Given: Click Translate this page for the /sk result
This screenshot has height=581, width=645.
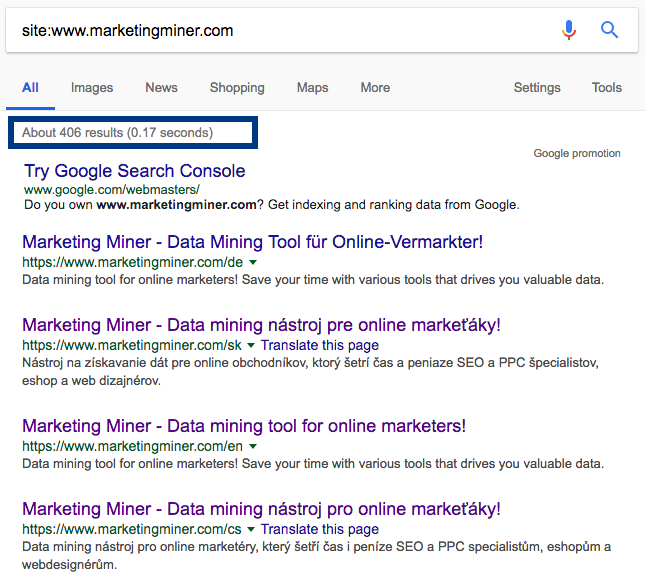Looking at the screenshot, I should tap(320, 345).
